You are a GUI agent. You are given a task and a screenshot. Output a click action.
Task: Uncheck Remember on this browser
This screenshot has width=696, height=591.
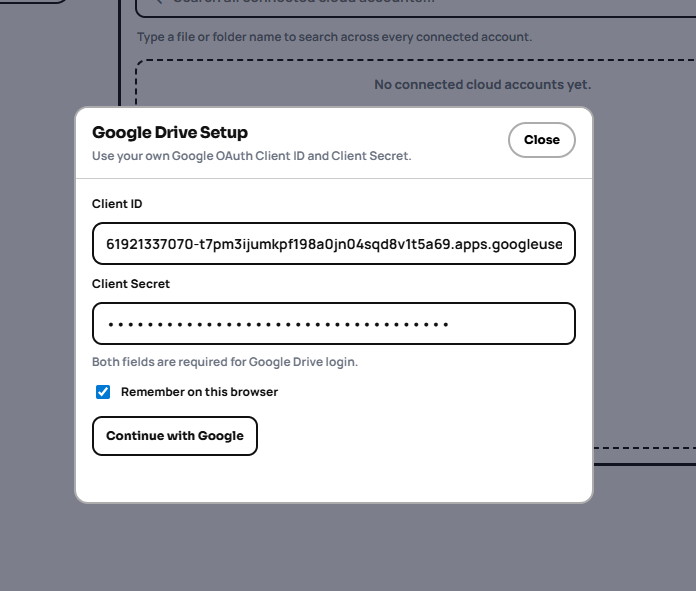[x=103, y=392]
